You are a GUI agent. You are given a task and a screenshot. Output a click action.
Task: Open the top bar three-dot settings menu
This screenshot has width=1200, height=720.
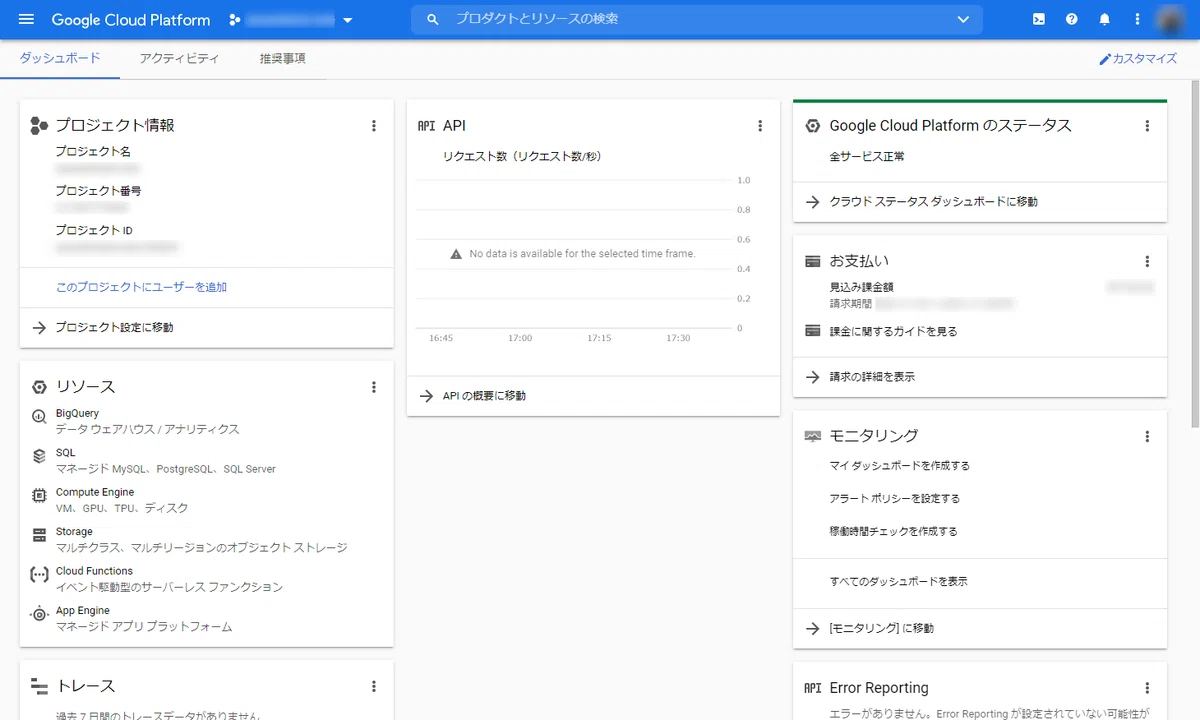pyautogui.click(x=1137, y=19)
